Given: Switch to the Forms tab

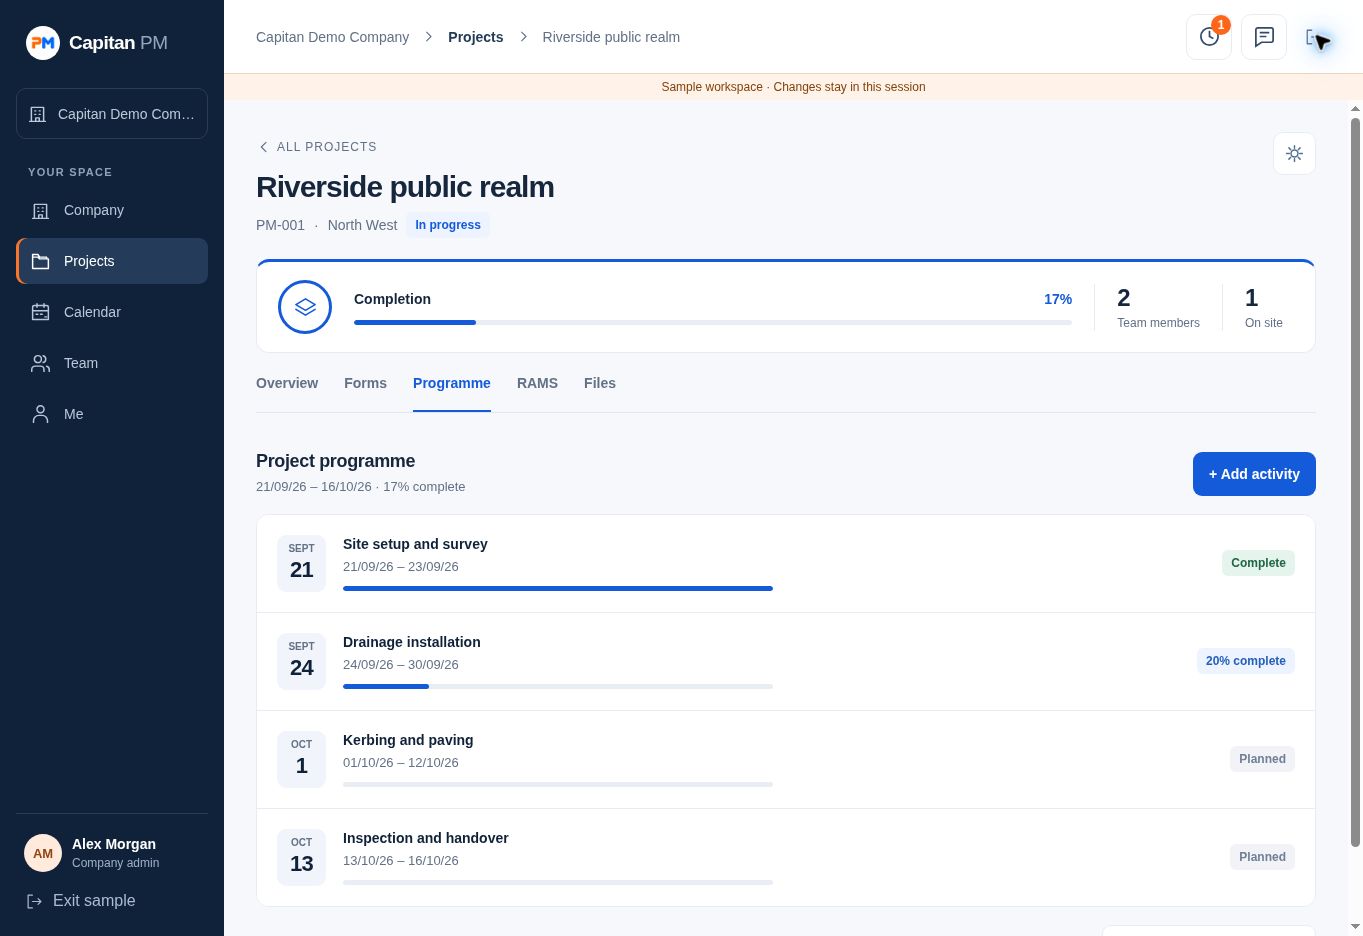Looking at the screenshot, I should click(x=365, y=383).
